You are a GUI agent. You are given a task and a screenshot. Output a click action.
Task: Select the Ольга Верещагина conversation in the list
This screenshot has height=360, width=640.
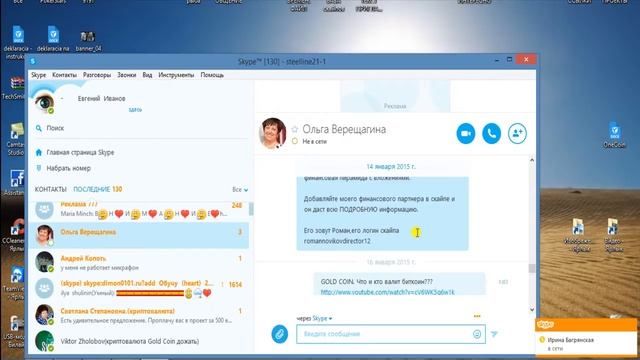pyautogui.click(x=139, y=236)
